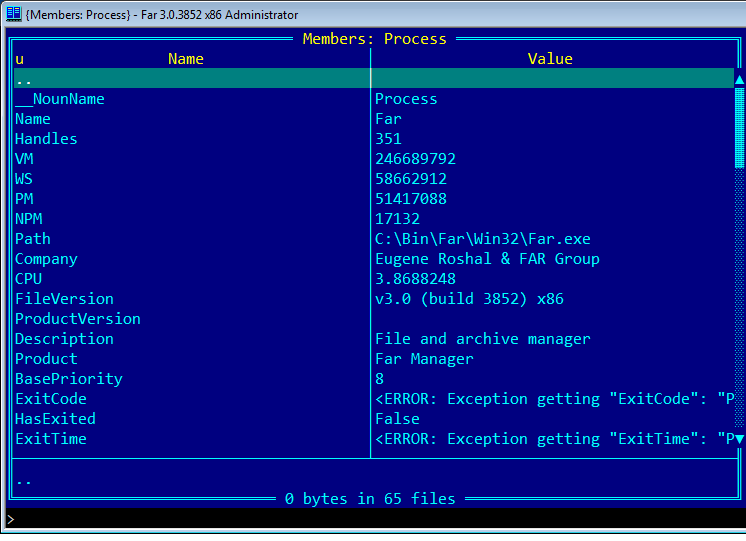Image resolution: width=746 pixels, height=541 pixels.
Task: Click the value 51417088
Action: pos(411,199)
